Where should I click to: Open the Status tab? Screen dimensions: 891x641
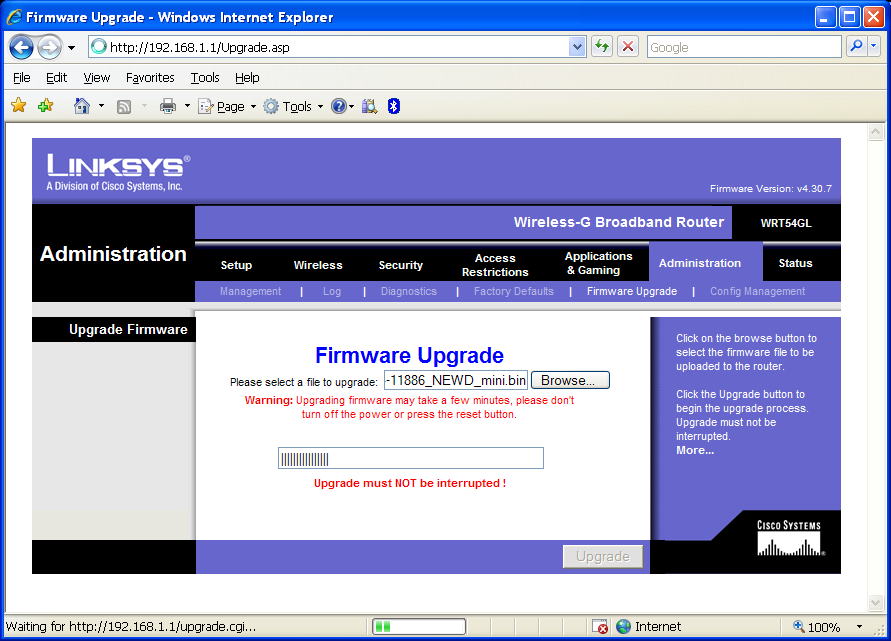(x=795, y=263)
